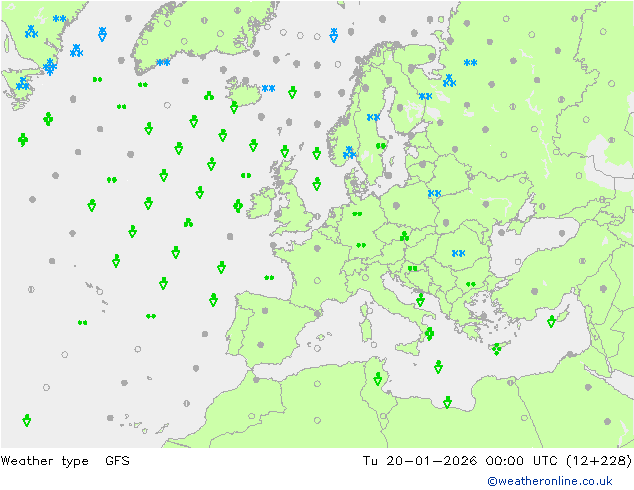Select the drizzle symbol in Bay of Biscay

point(269,277)
